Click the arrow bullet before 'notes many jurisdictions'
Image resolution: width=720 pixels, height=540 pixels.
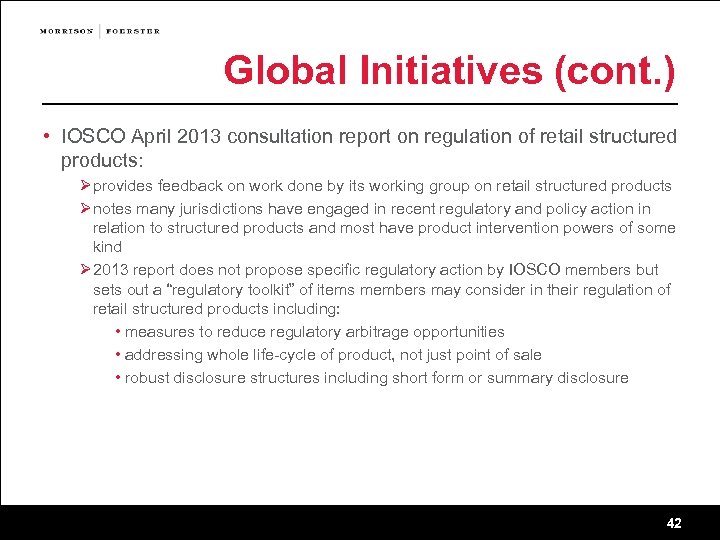point(85,208)
